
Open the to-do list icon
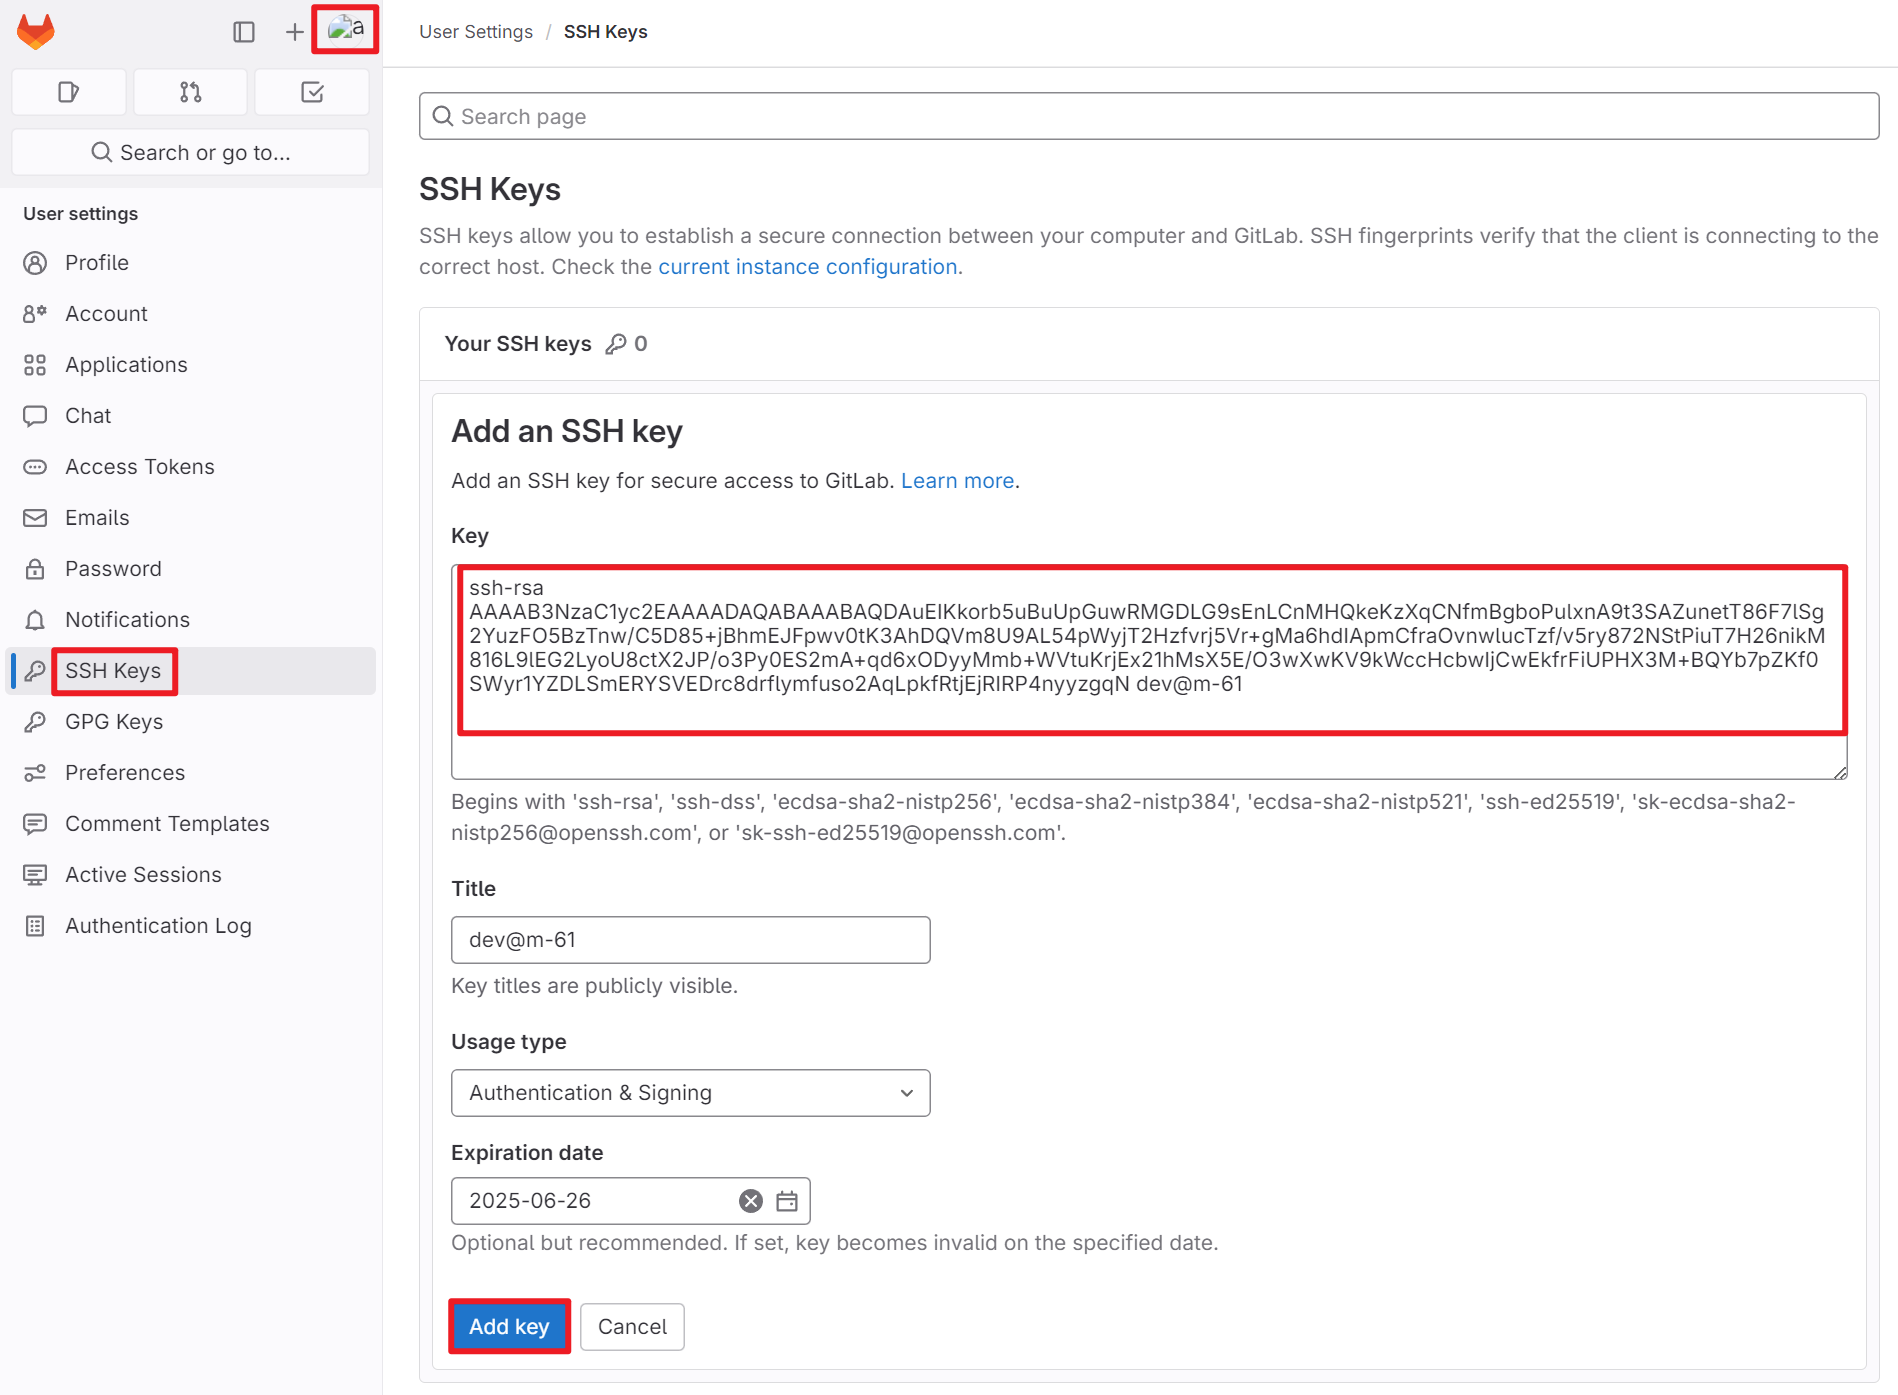312,92
